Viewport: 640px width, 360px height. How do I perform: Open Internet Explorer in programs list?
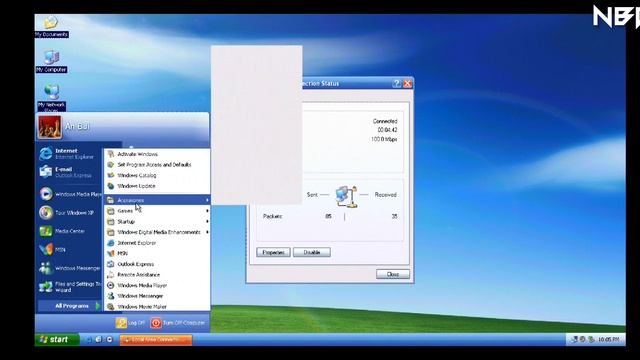pyautogui.click(x=157, y=243)
